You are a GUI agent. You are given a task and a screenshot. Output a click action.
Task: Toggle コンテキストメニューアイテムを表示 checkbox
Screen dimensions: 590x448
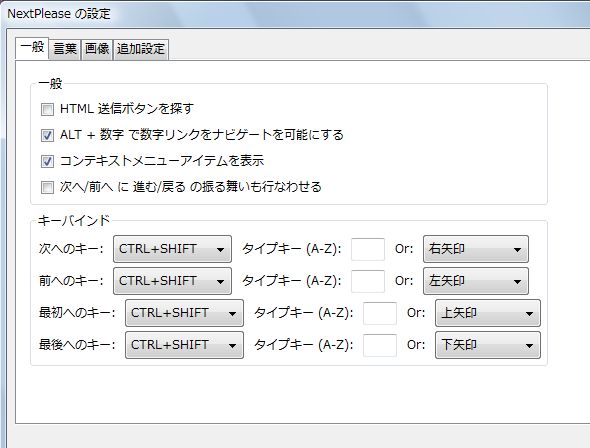pyautogui.click(x=47, y=161)
